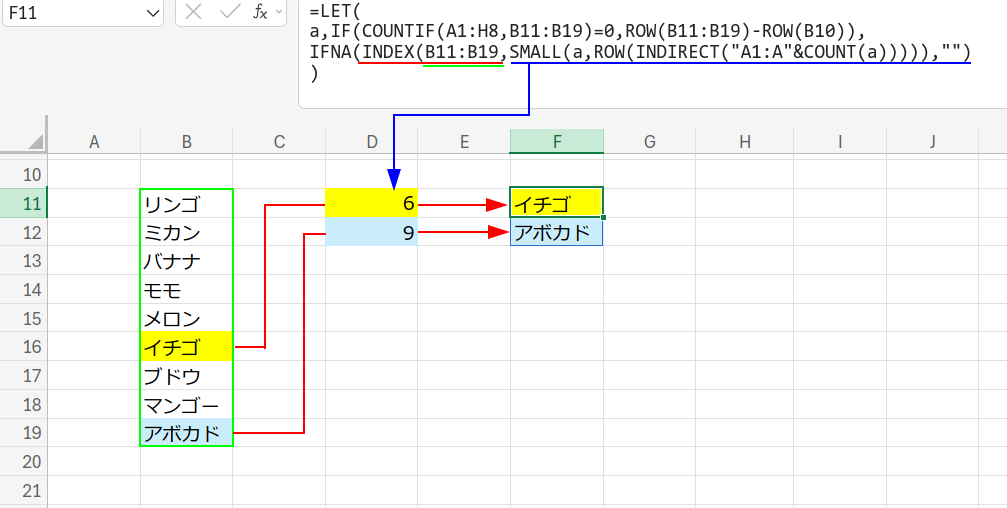Open the Name Box dropdown arrow
This screenshot has width=1007, height=508.
tap(153, 12)
